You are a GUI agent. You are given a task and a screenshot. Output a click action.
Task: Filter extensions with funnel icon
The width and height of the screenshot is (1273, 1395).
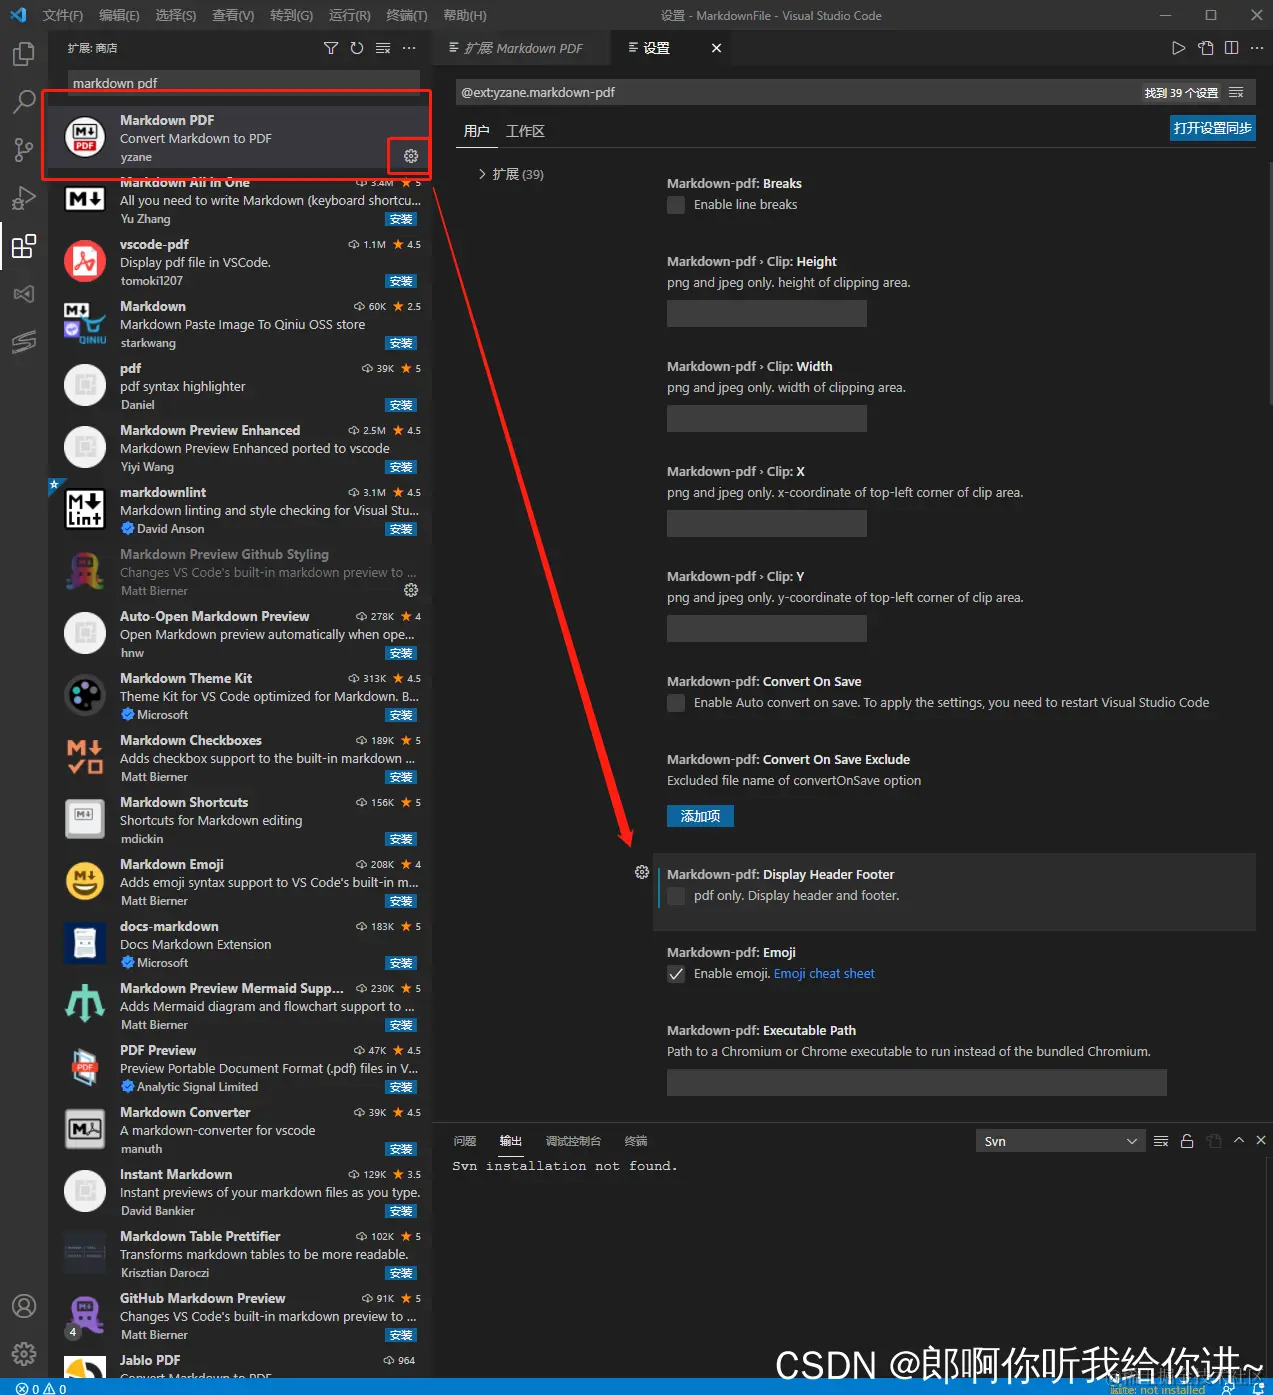(331, 48)
